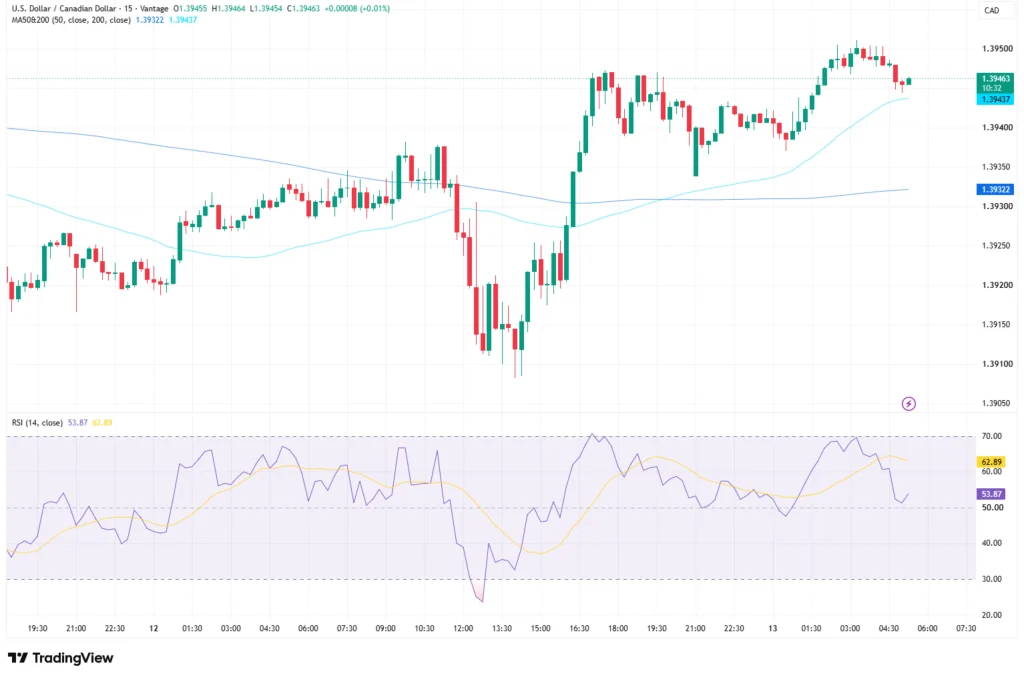Click the 12:00 time axis label
The image size is (1024, 678).
click(463, 628)
